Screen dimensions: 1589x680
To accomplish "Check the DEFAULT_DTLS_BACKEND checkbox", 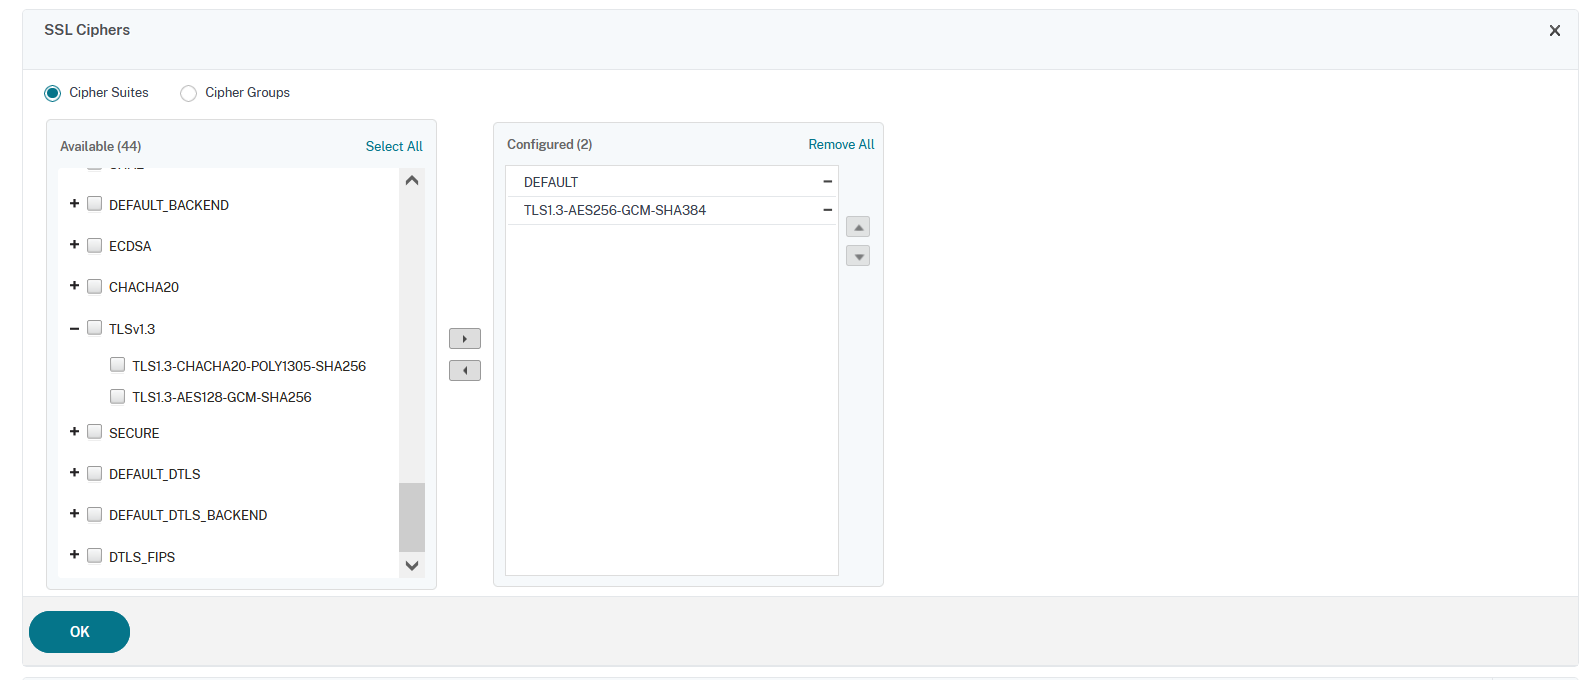I will 95,514.
